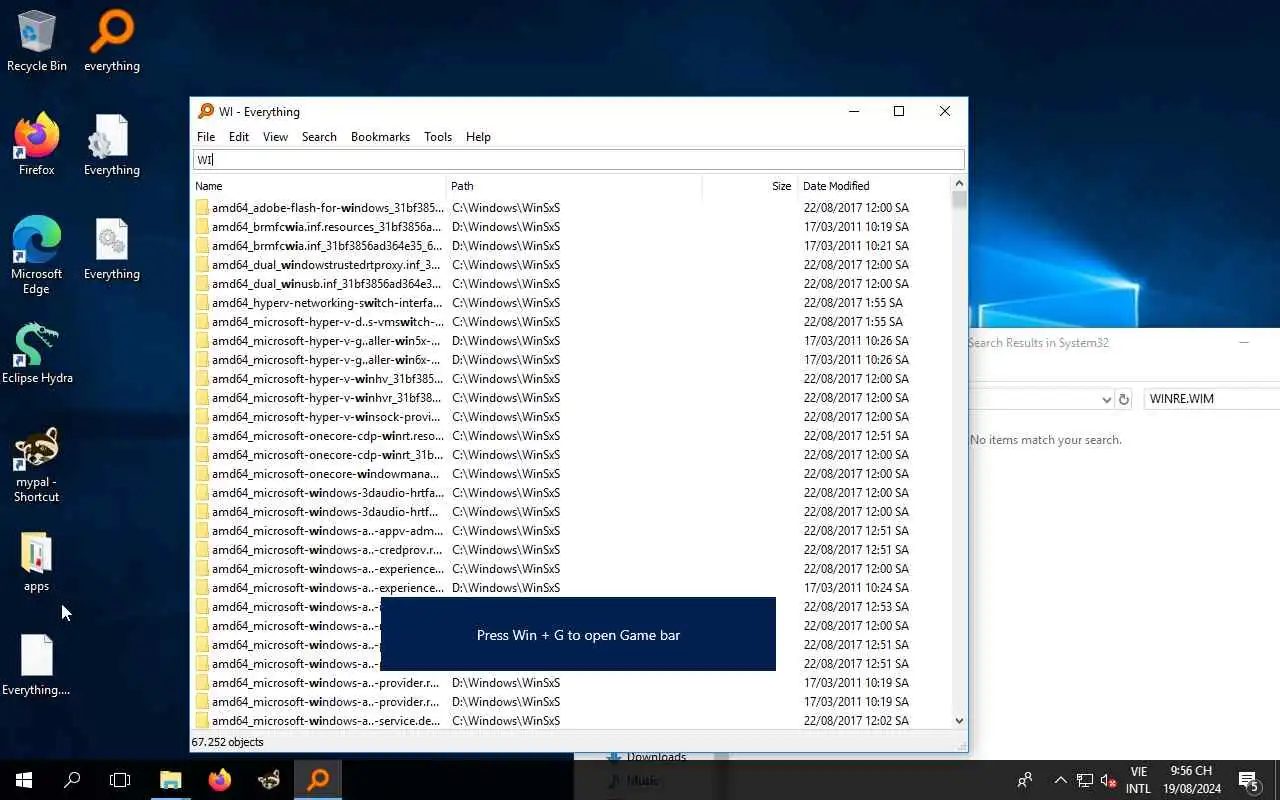Click the Everything window title bar icon
The image size is (1280, 800).
point(206,111)
